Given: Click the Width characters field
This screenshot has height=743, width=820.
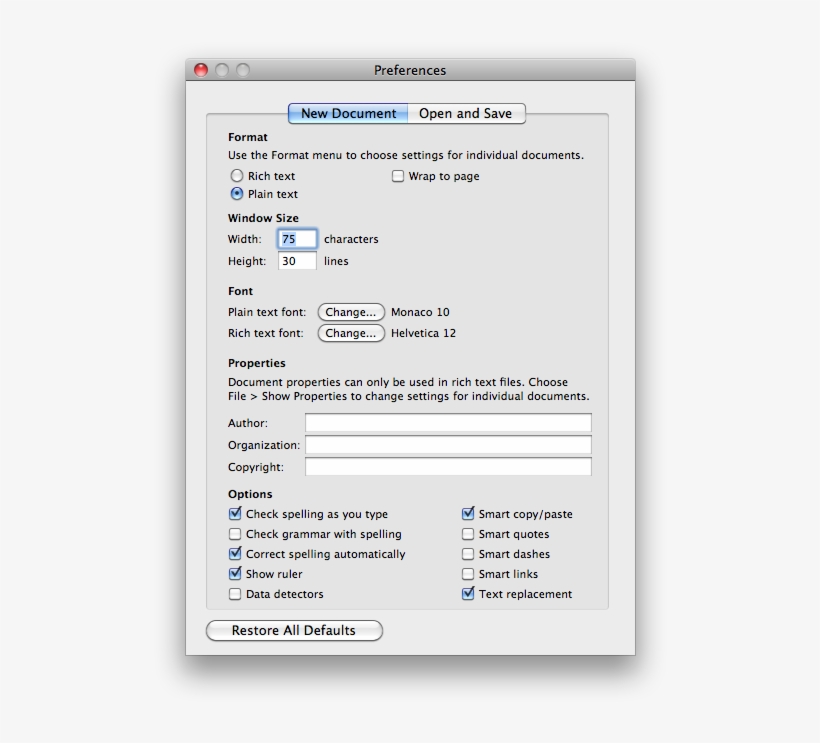Looking at the screenshot, I should tap(296, 238).
